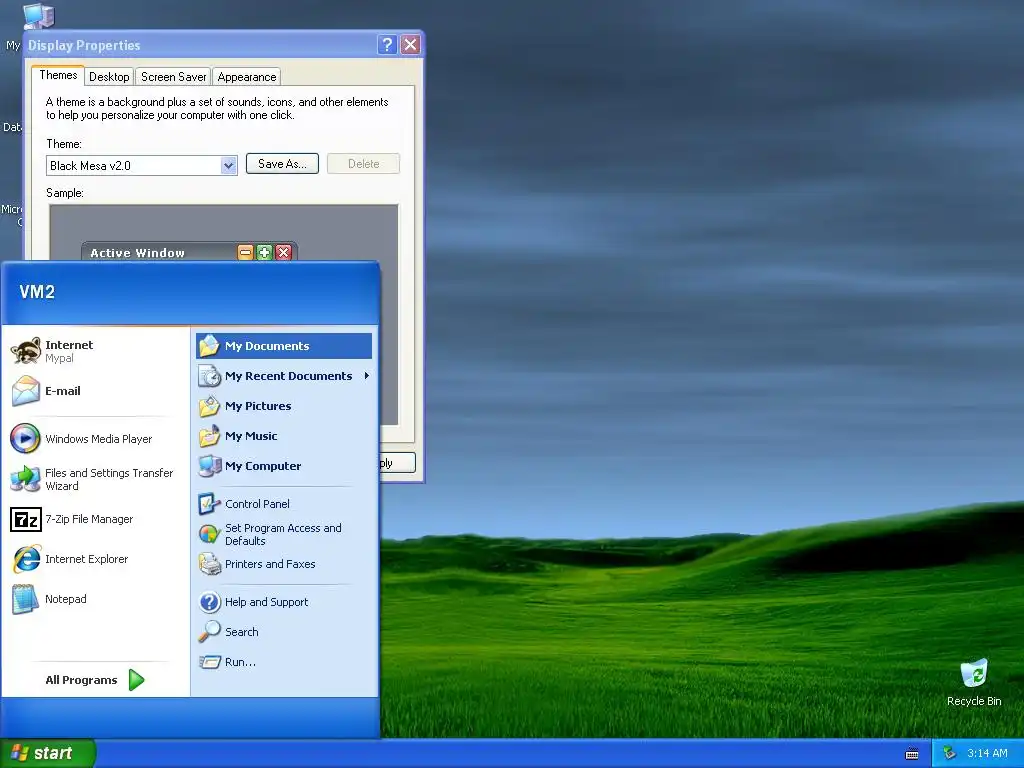The image size is (1024, 768).
Task: Switch to the Screen Saver tab
Action: [x=173, y=76]
